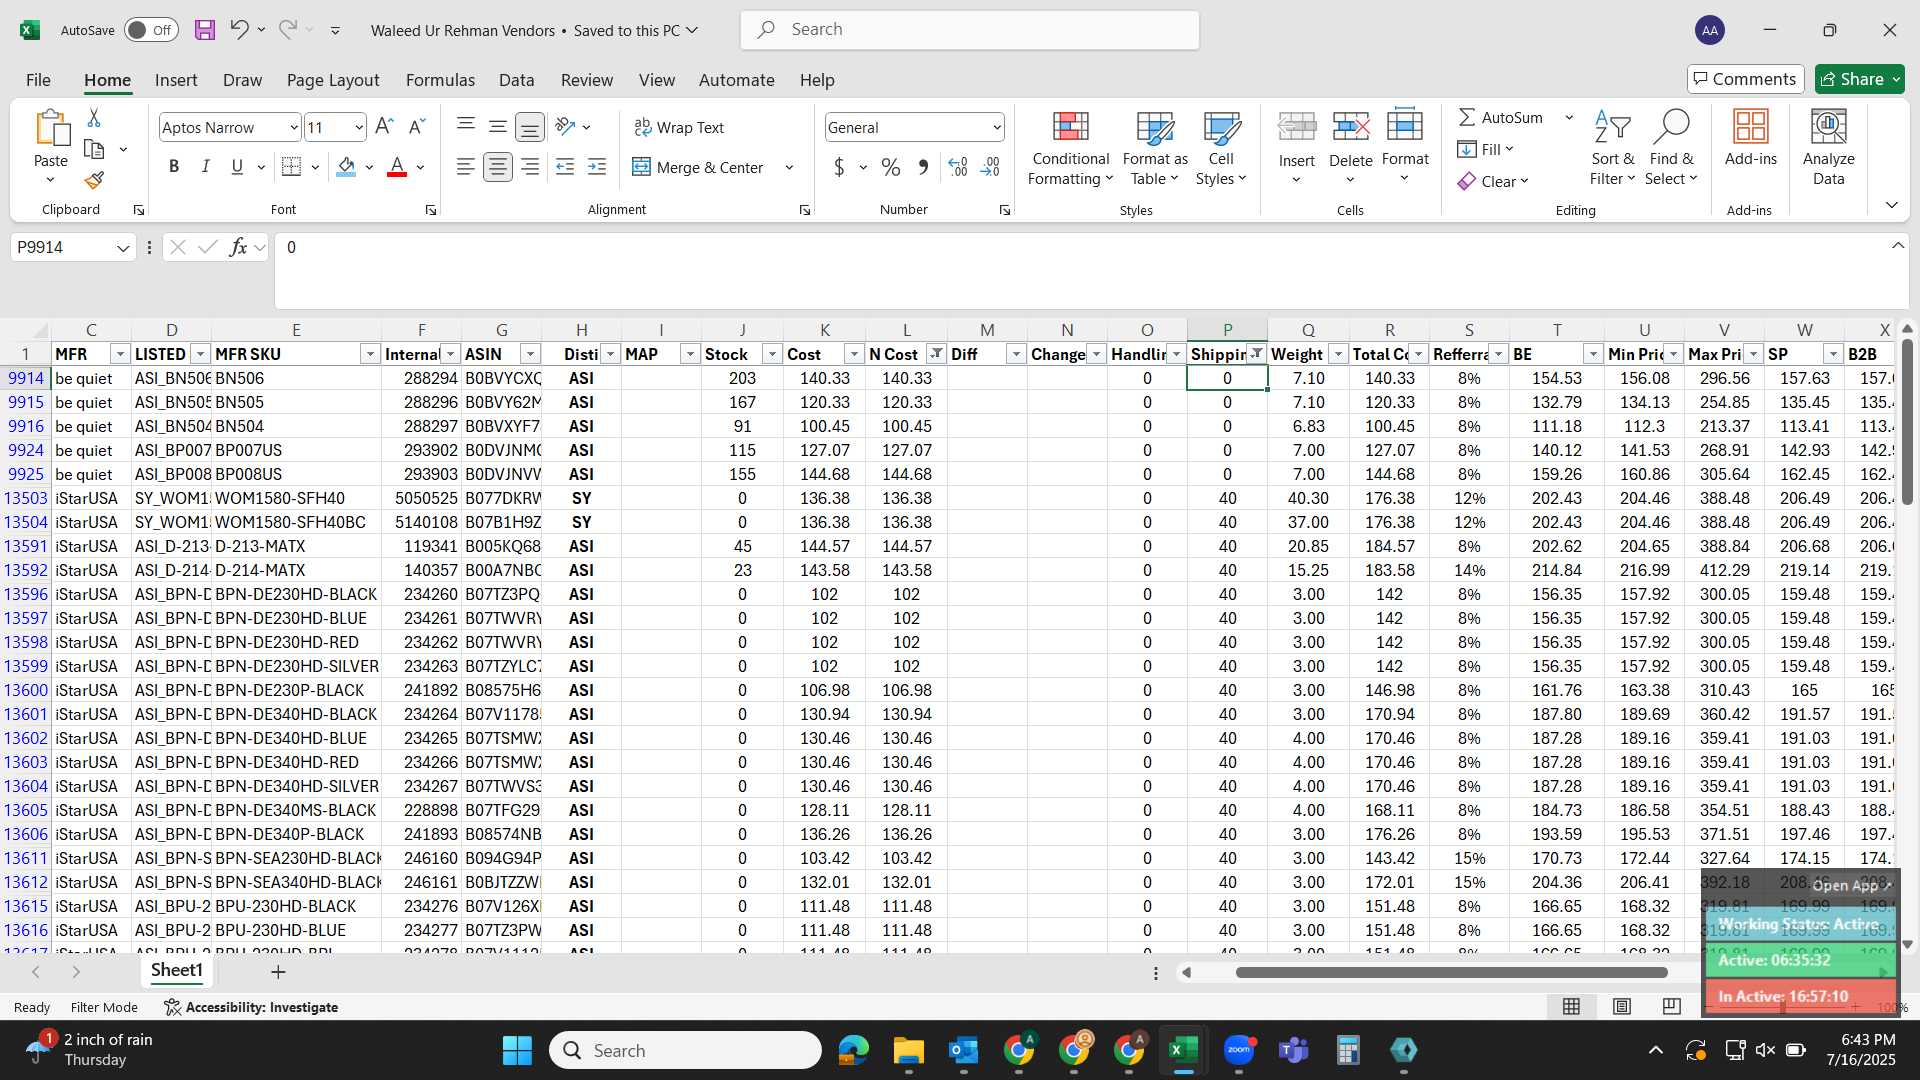This screenshot has width=1920, height=1080.
Task: Toggle Center horizontal alignment
Action: pyautogui.click(x=498, y=167)
